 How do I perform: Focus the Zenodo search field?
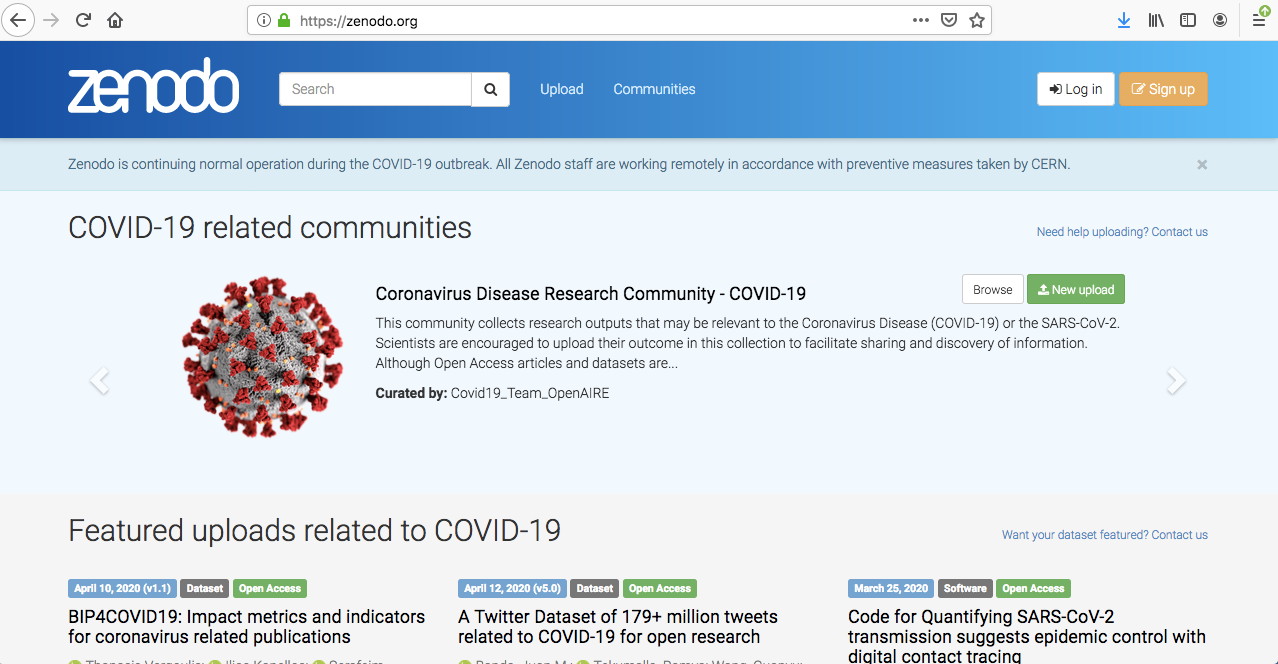375,89
